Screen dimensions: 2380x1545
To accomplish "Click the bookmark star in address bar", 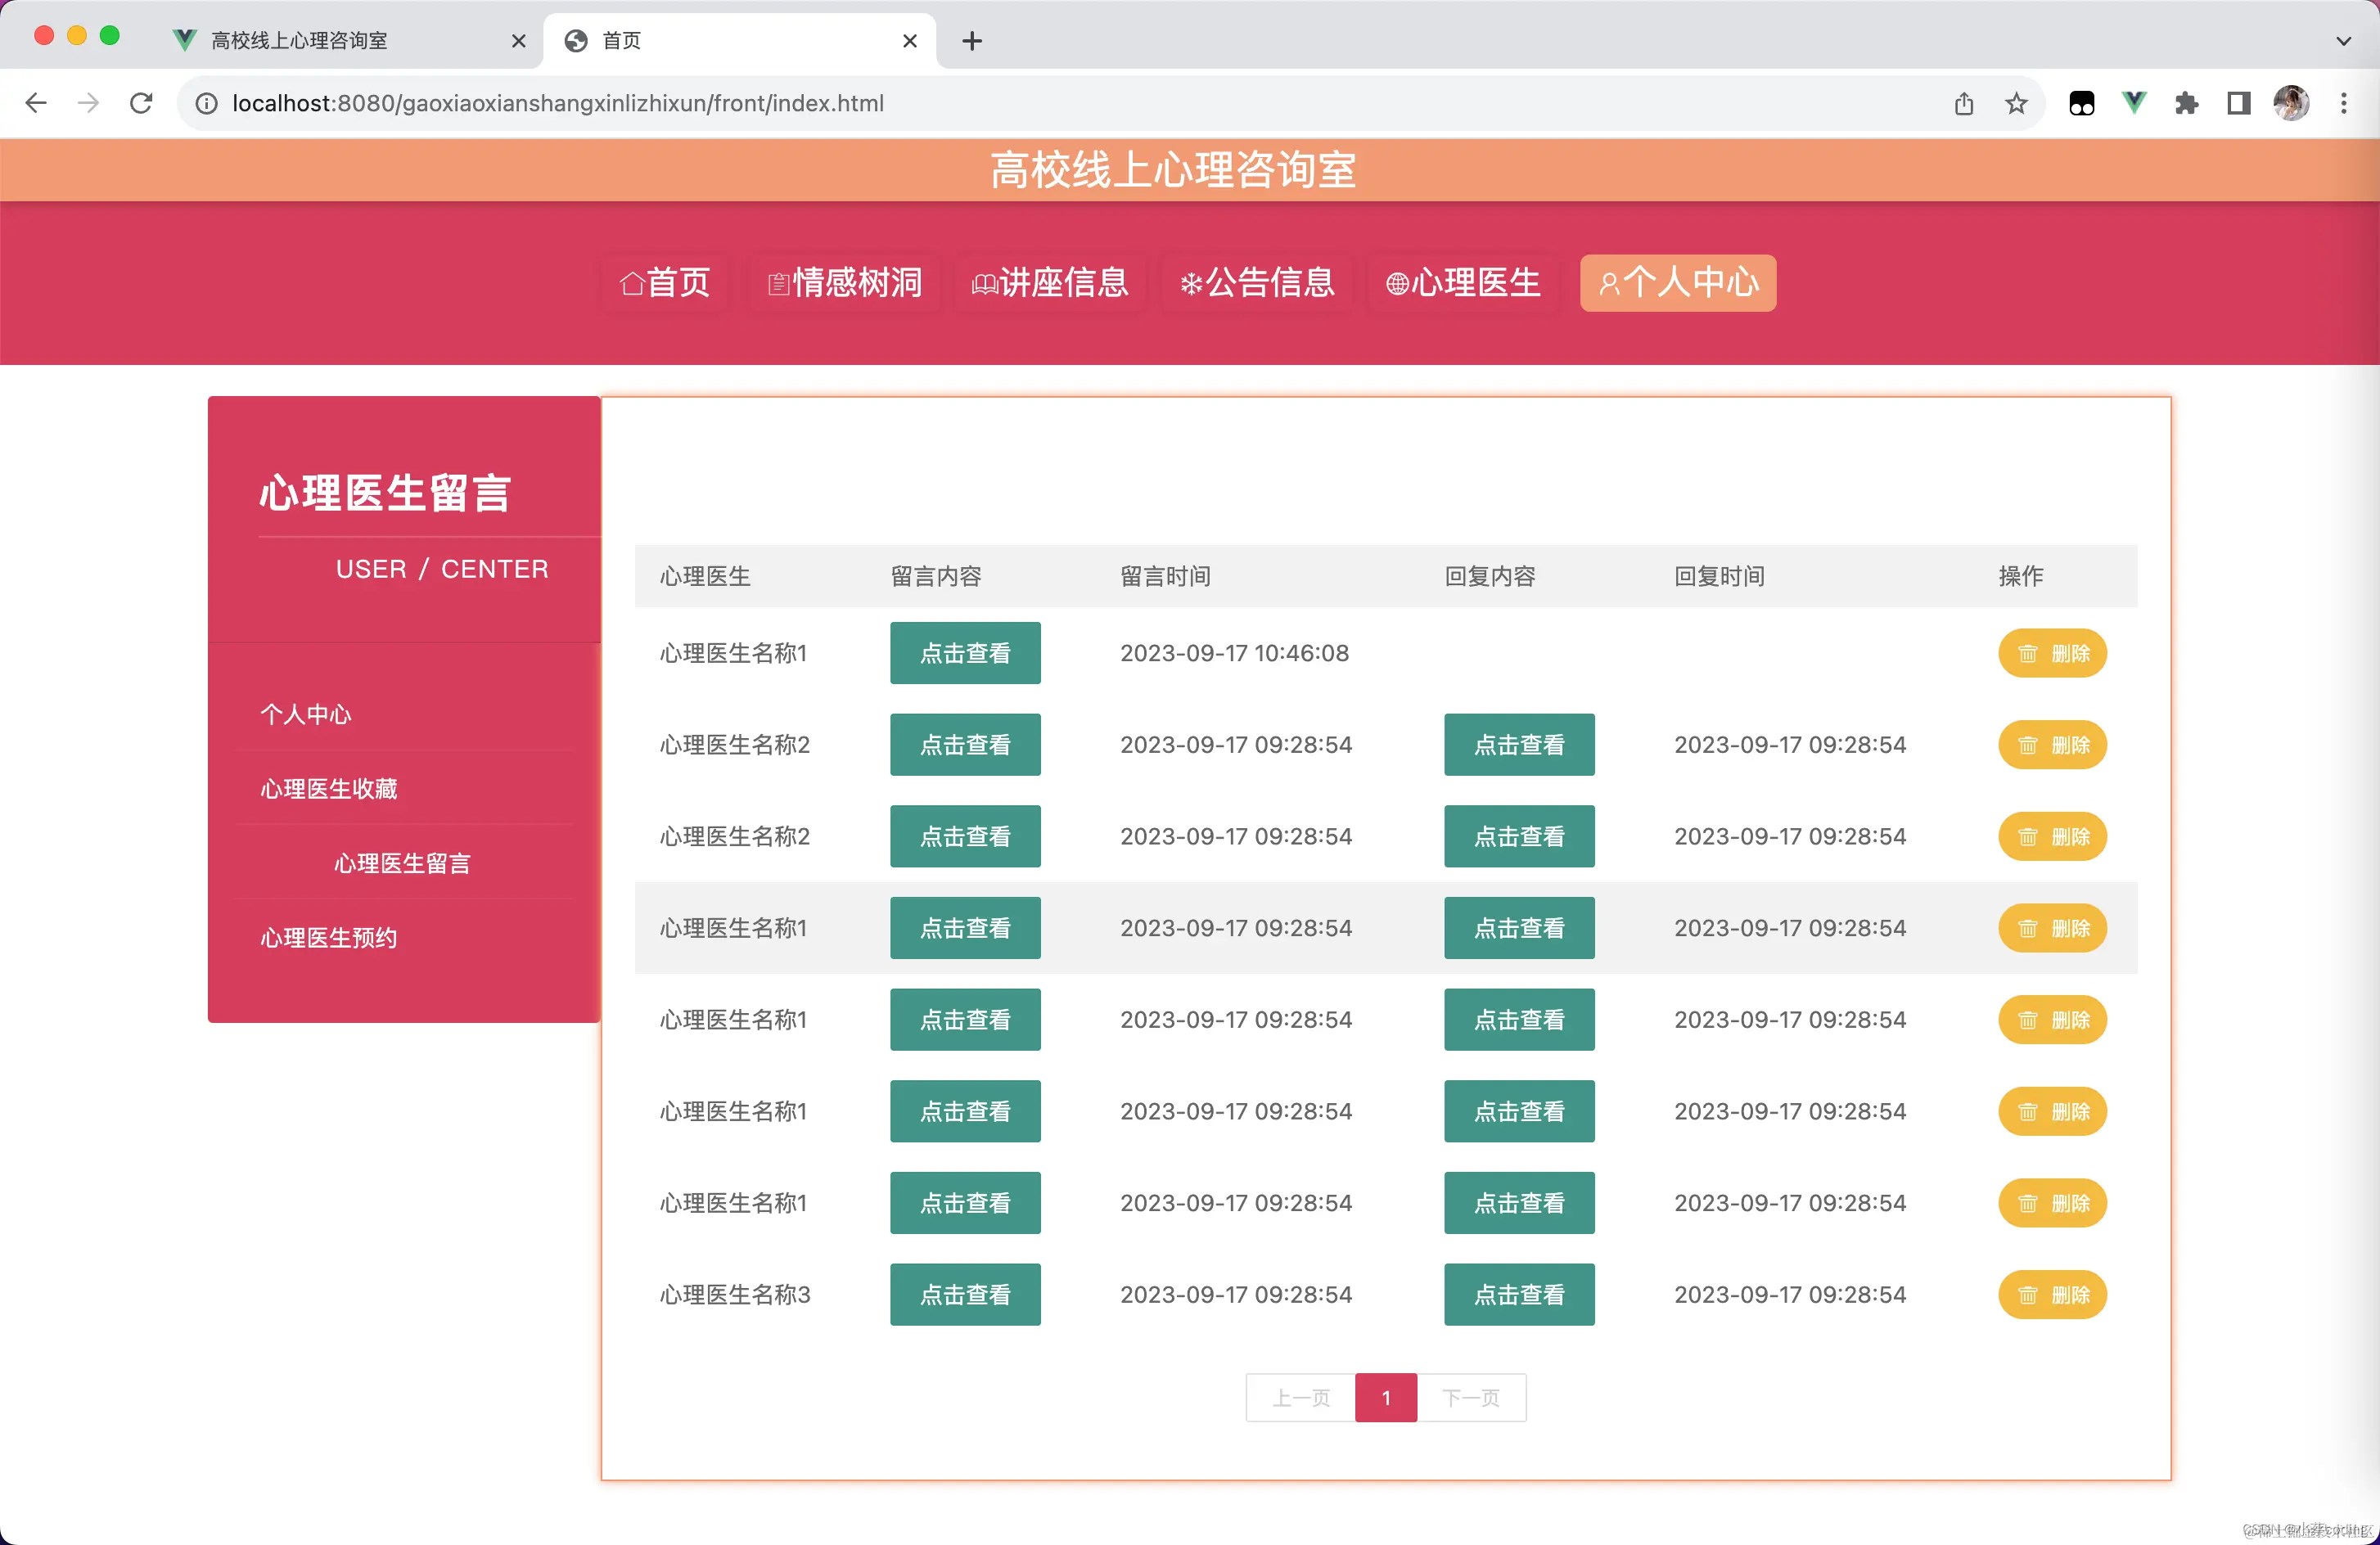I will (2016, 103).
